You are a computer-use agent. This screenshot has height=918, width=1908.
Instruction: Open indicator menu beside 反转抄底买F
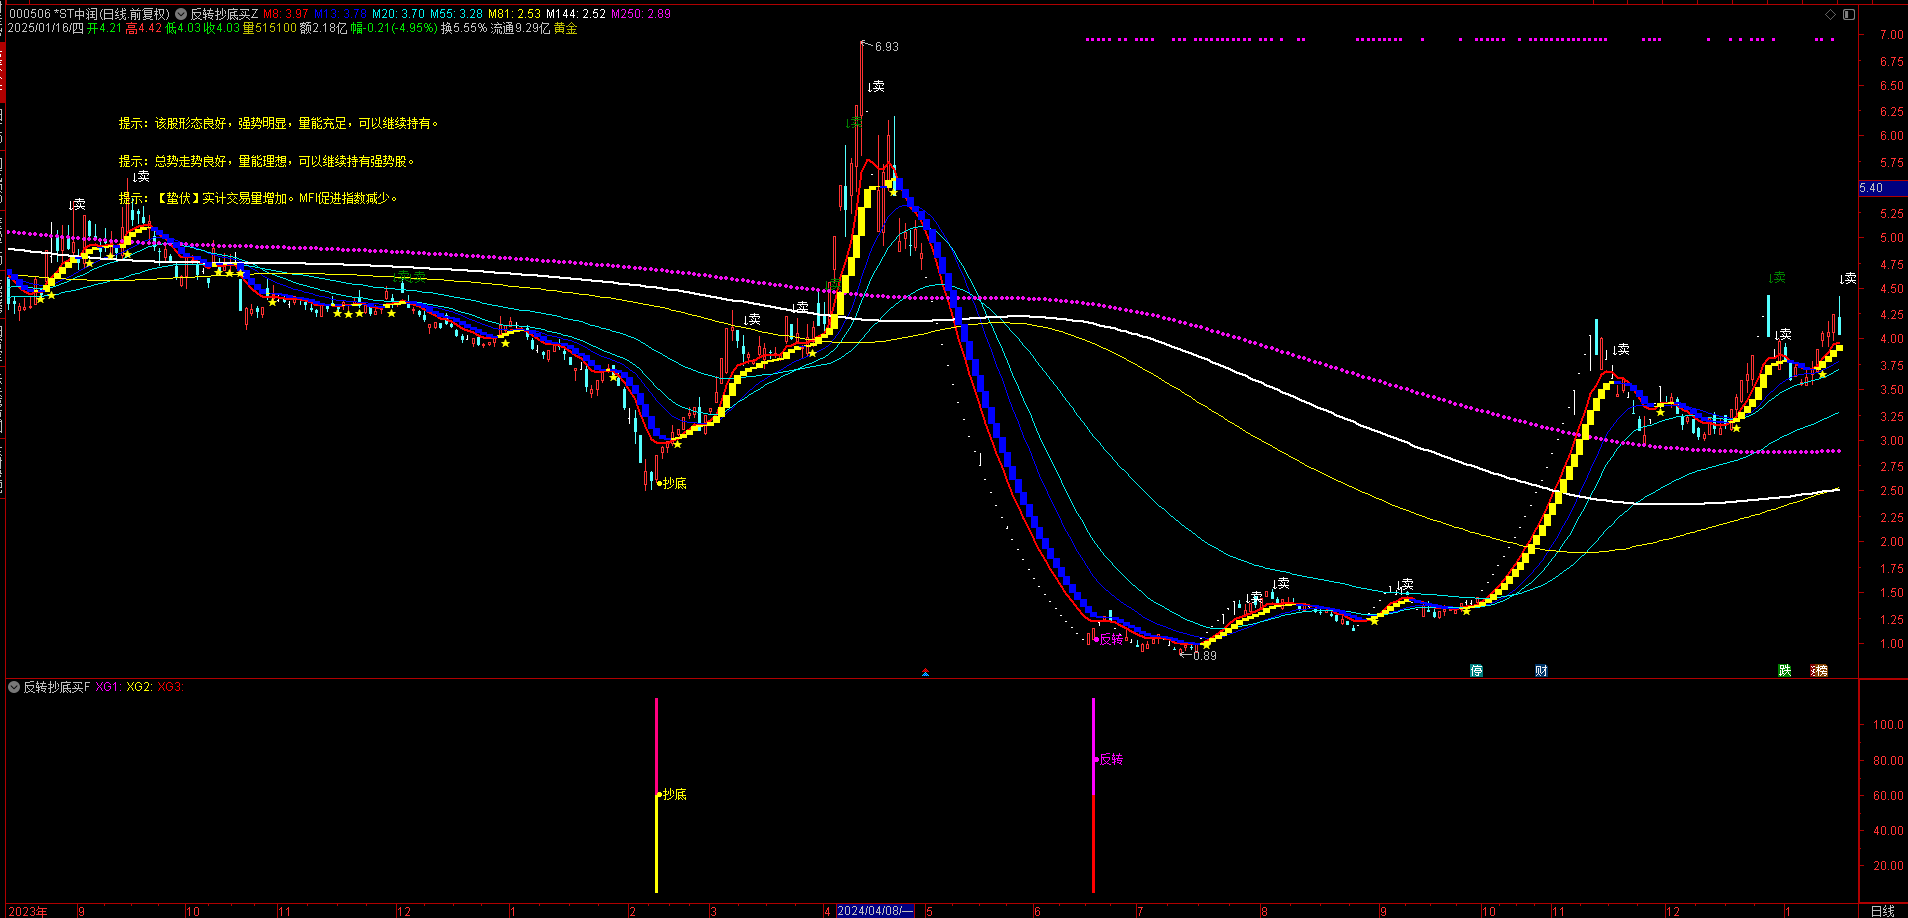(14, 687)
